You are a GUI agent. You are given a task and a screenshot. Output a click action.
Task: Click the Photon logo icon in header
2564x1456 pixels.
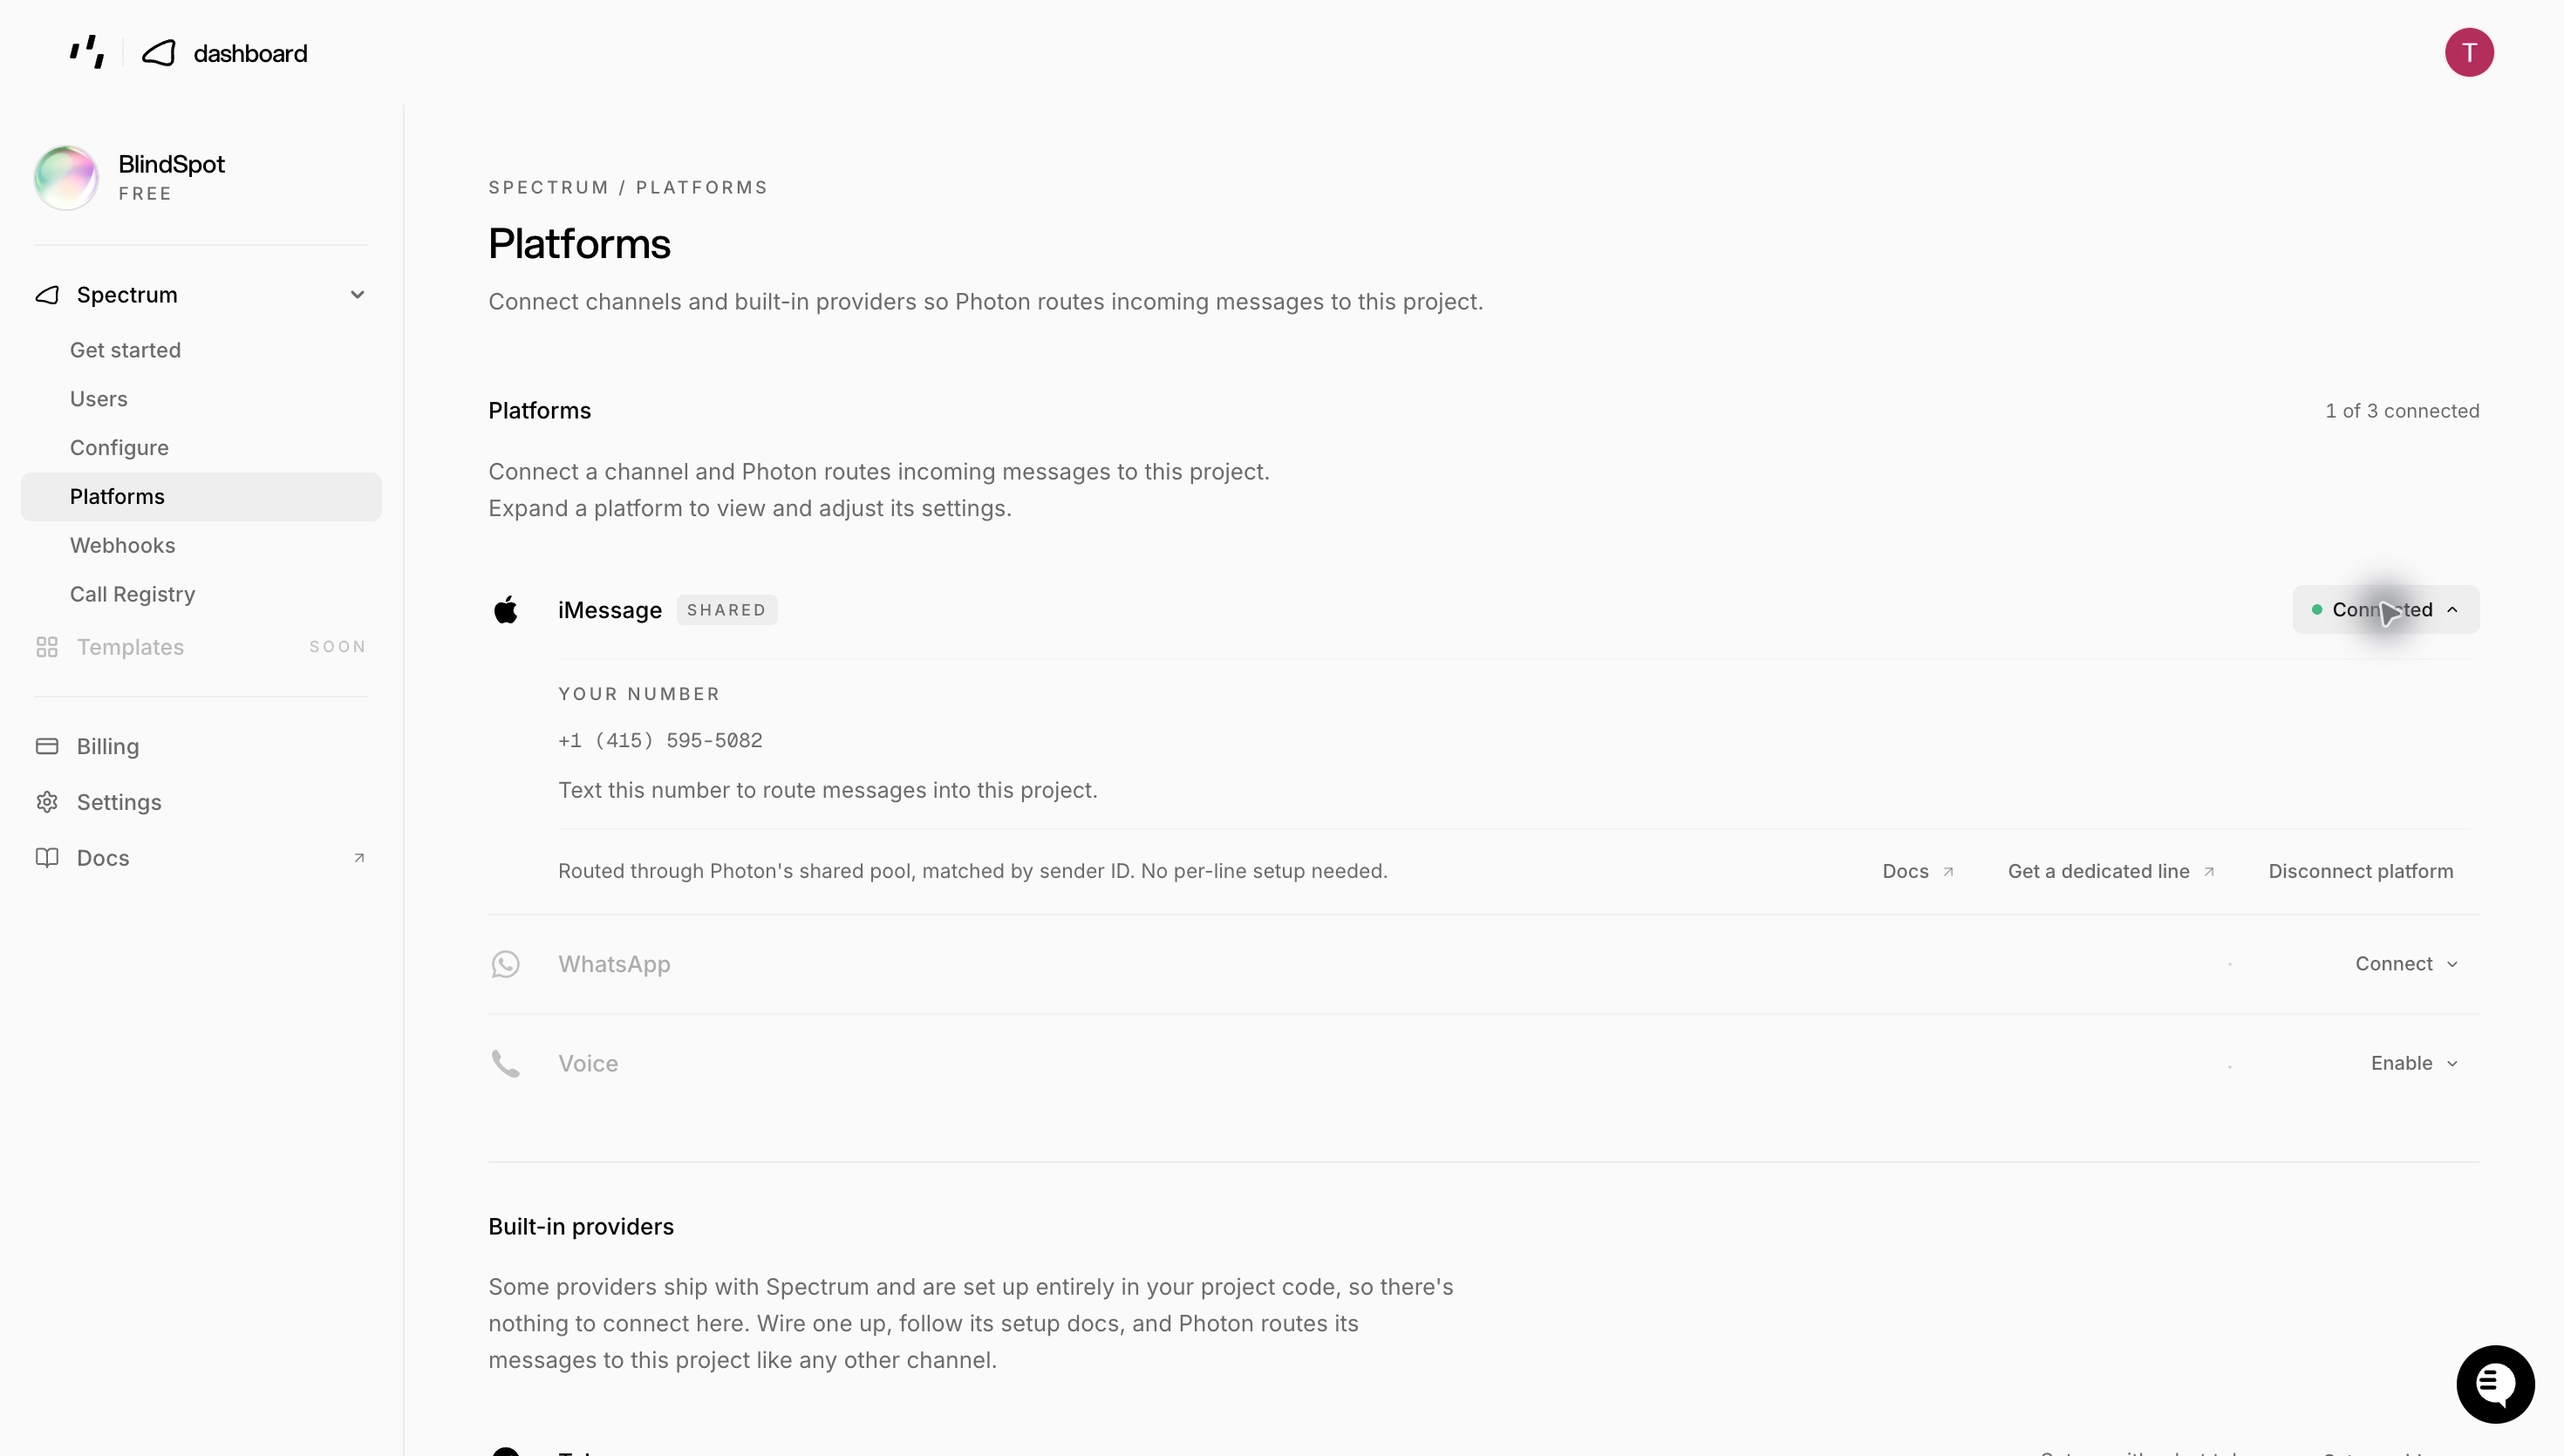(87, 52)
